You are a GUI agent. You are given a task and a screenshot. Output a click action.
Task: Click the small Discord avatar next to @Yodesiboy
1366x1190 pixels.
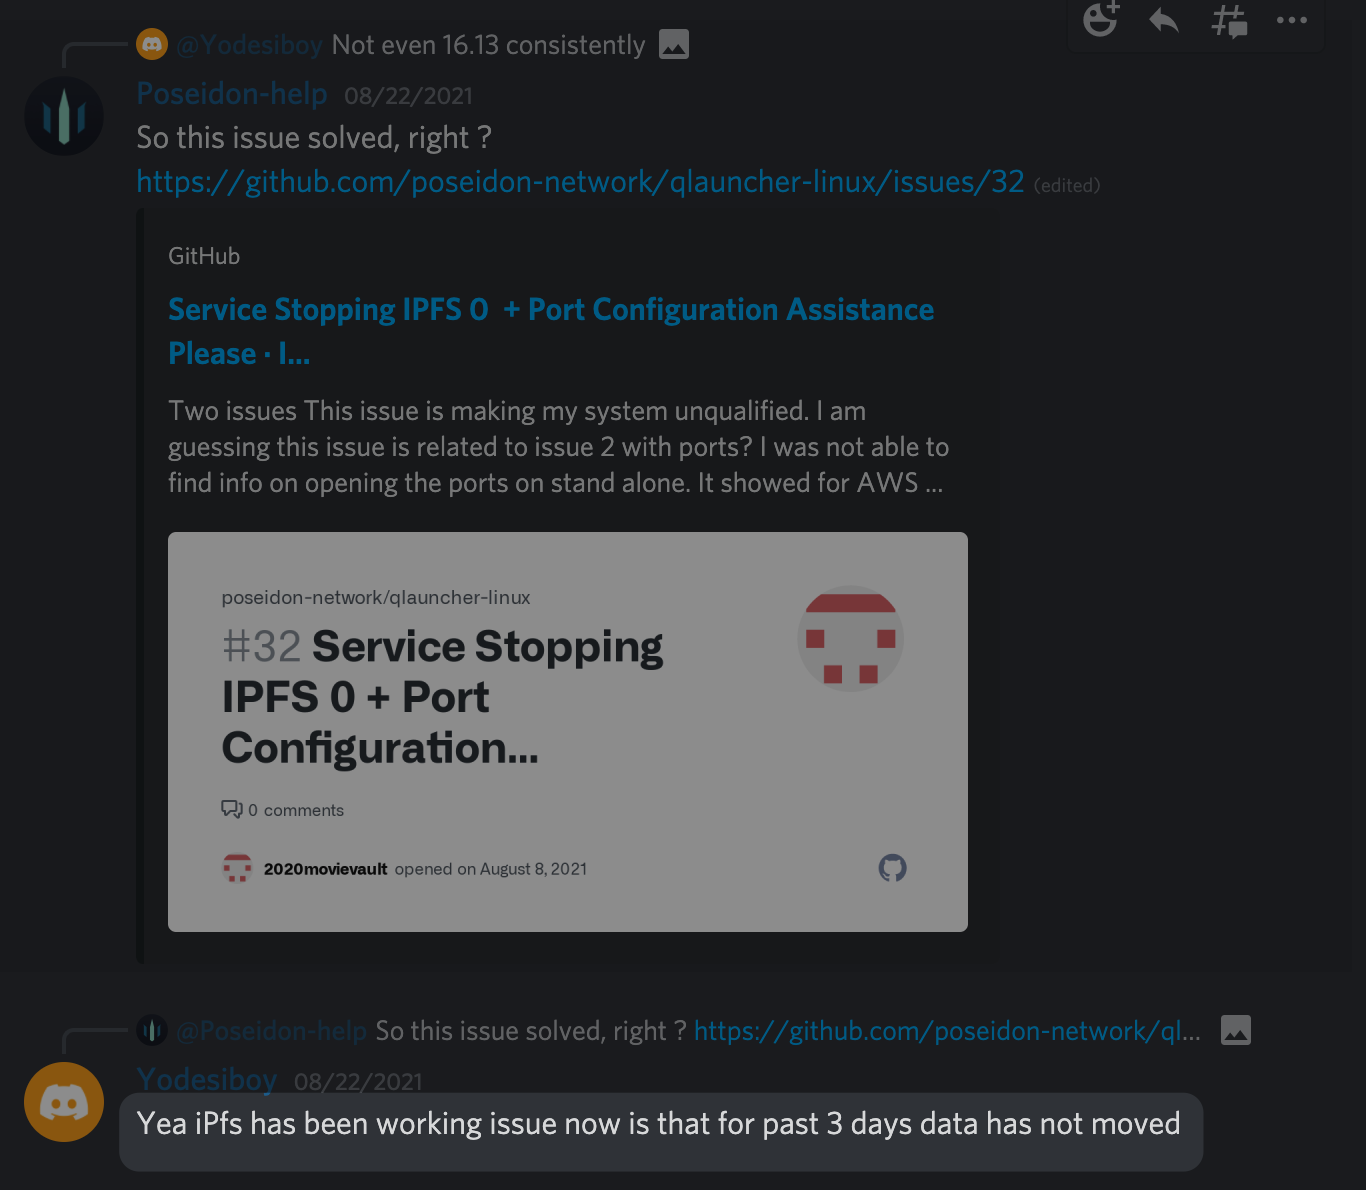click(152, 44)
